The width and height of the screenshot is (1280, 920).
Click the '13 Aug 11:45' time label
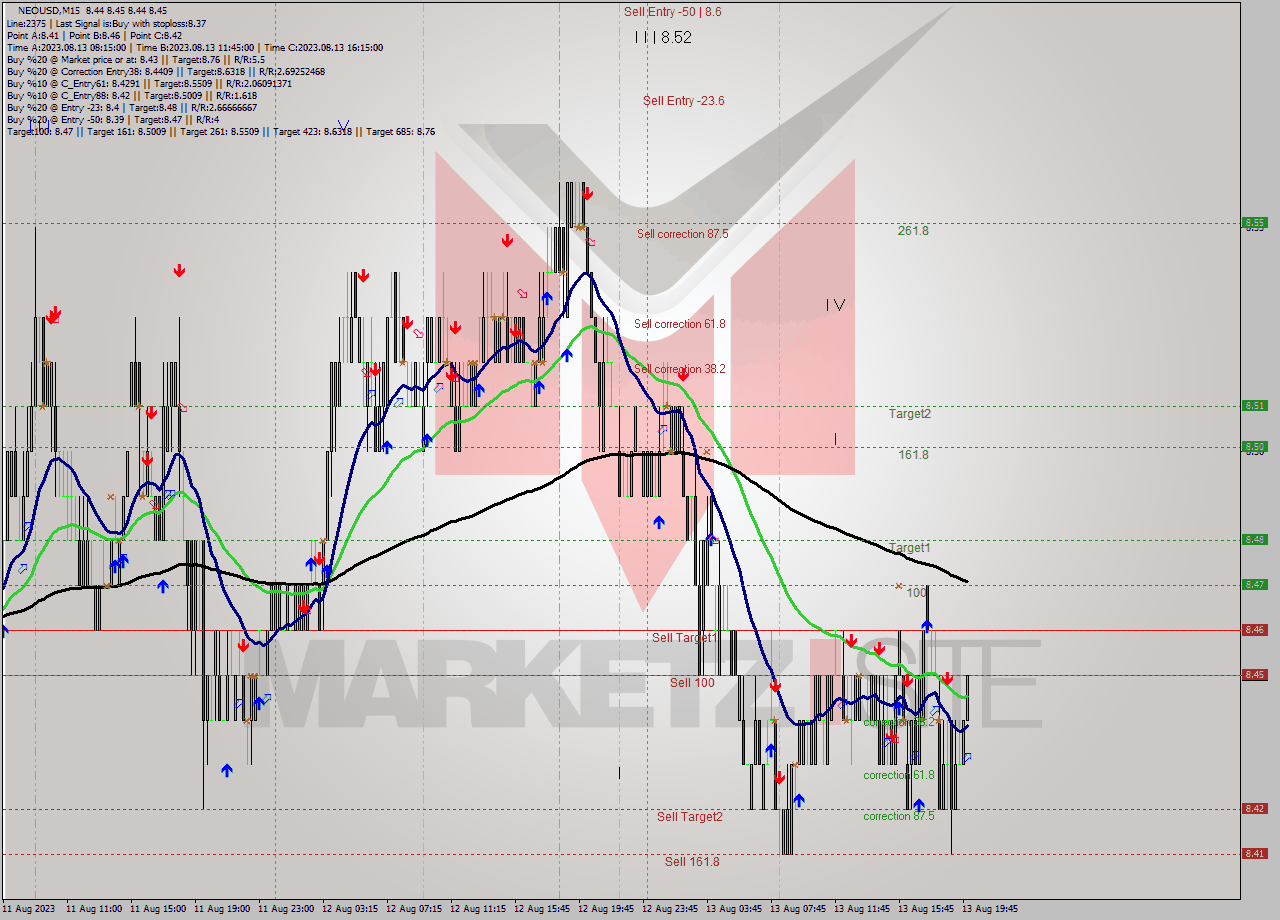tap(862, 909)
